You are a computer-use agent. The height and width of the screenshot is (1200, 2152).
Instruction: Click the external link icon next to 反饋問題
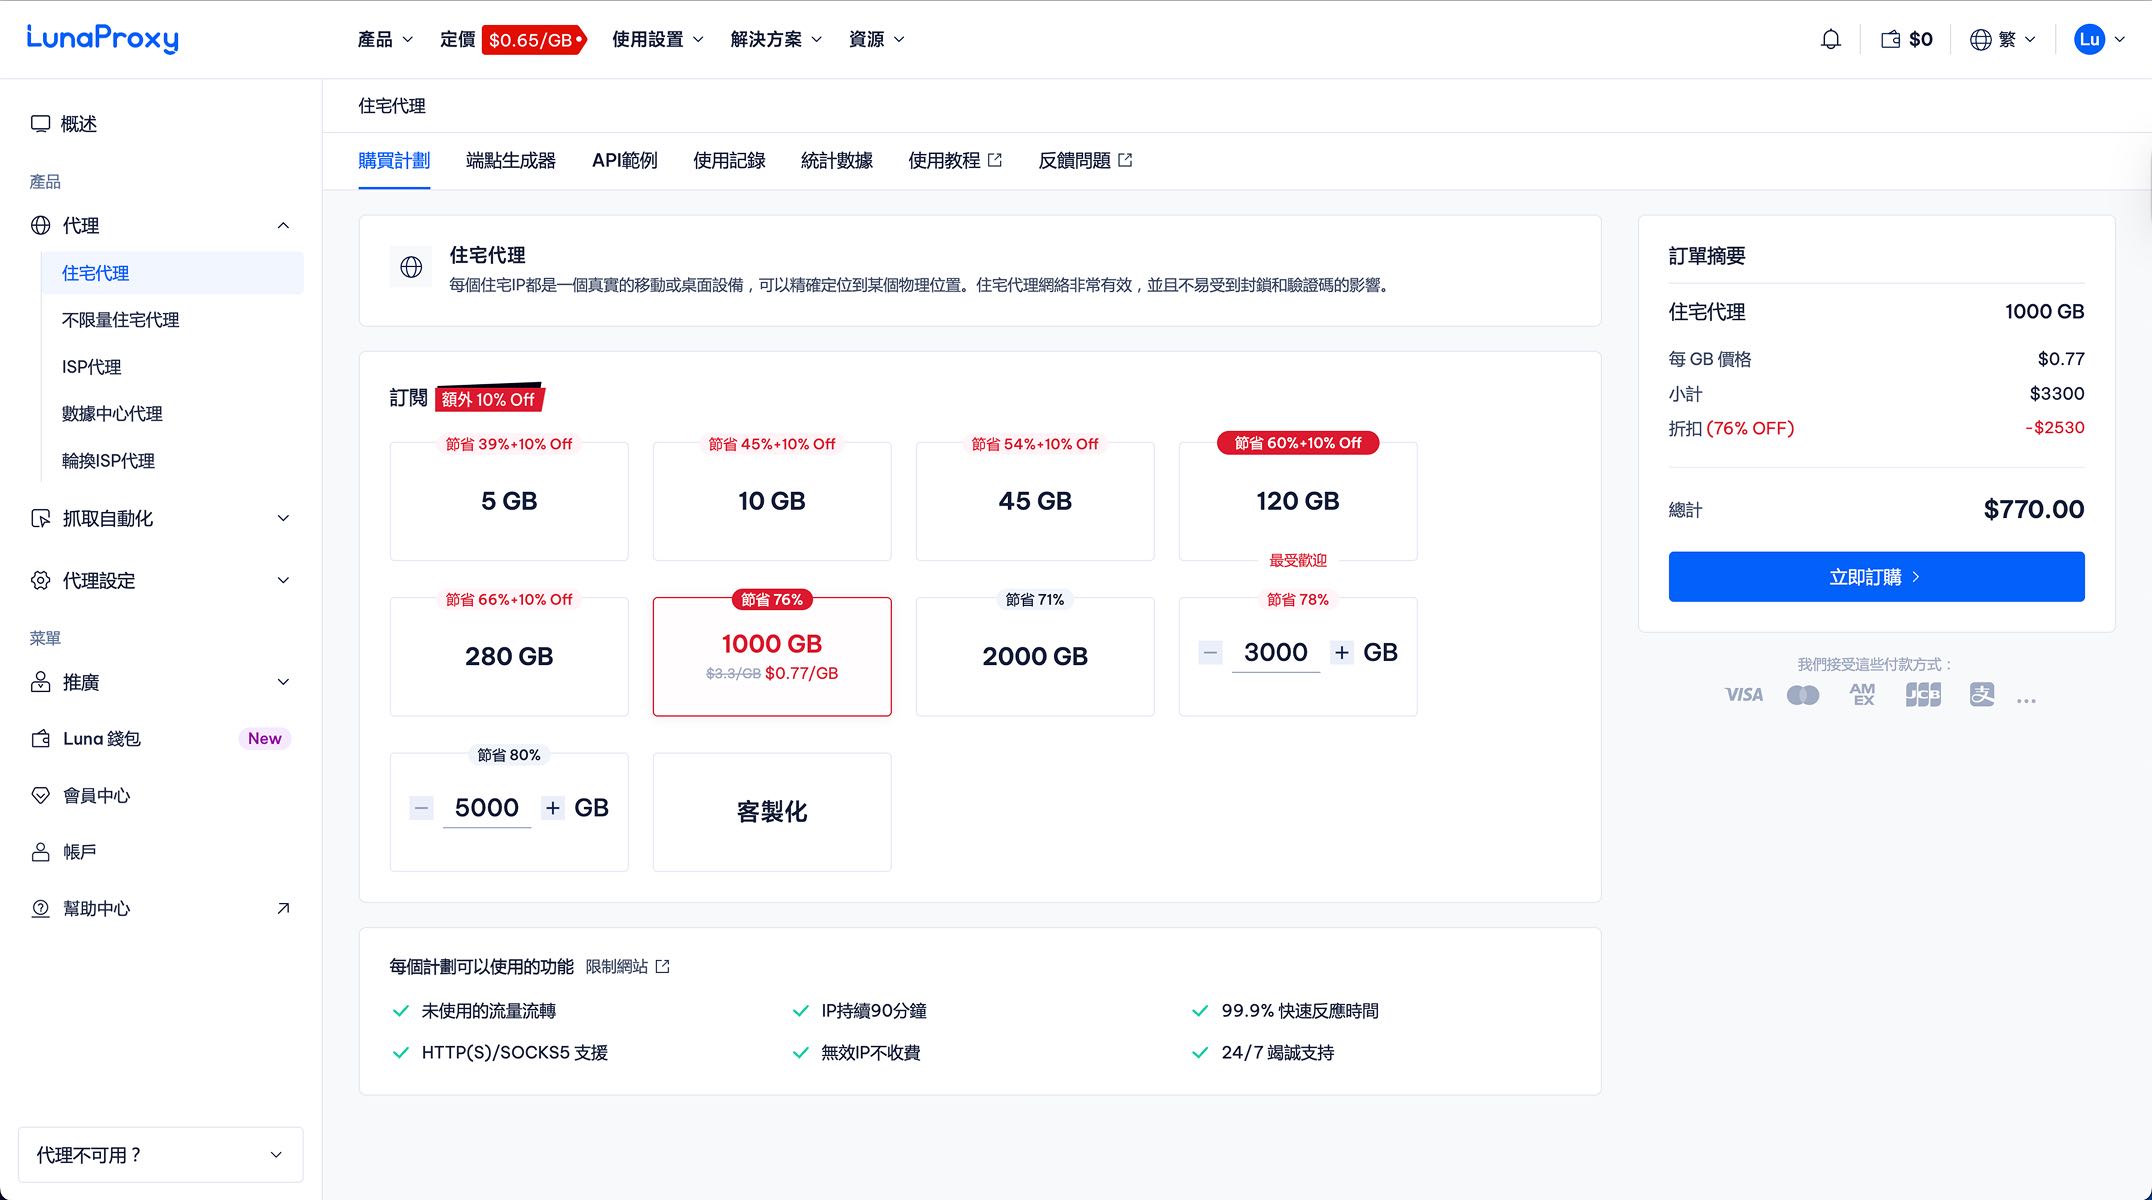(1125, 160)
